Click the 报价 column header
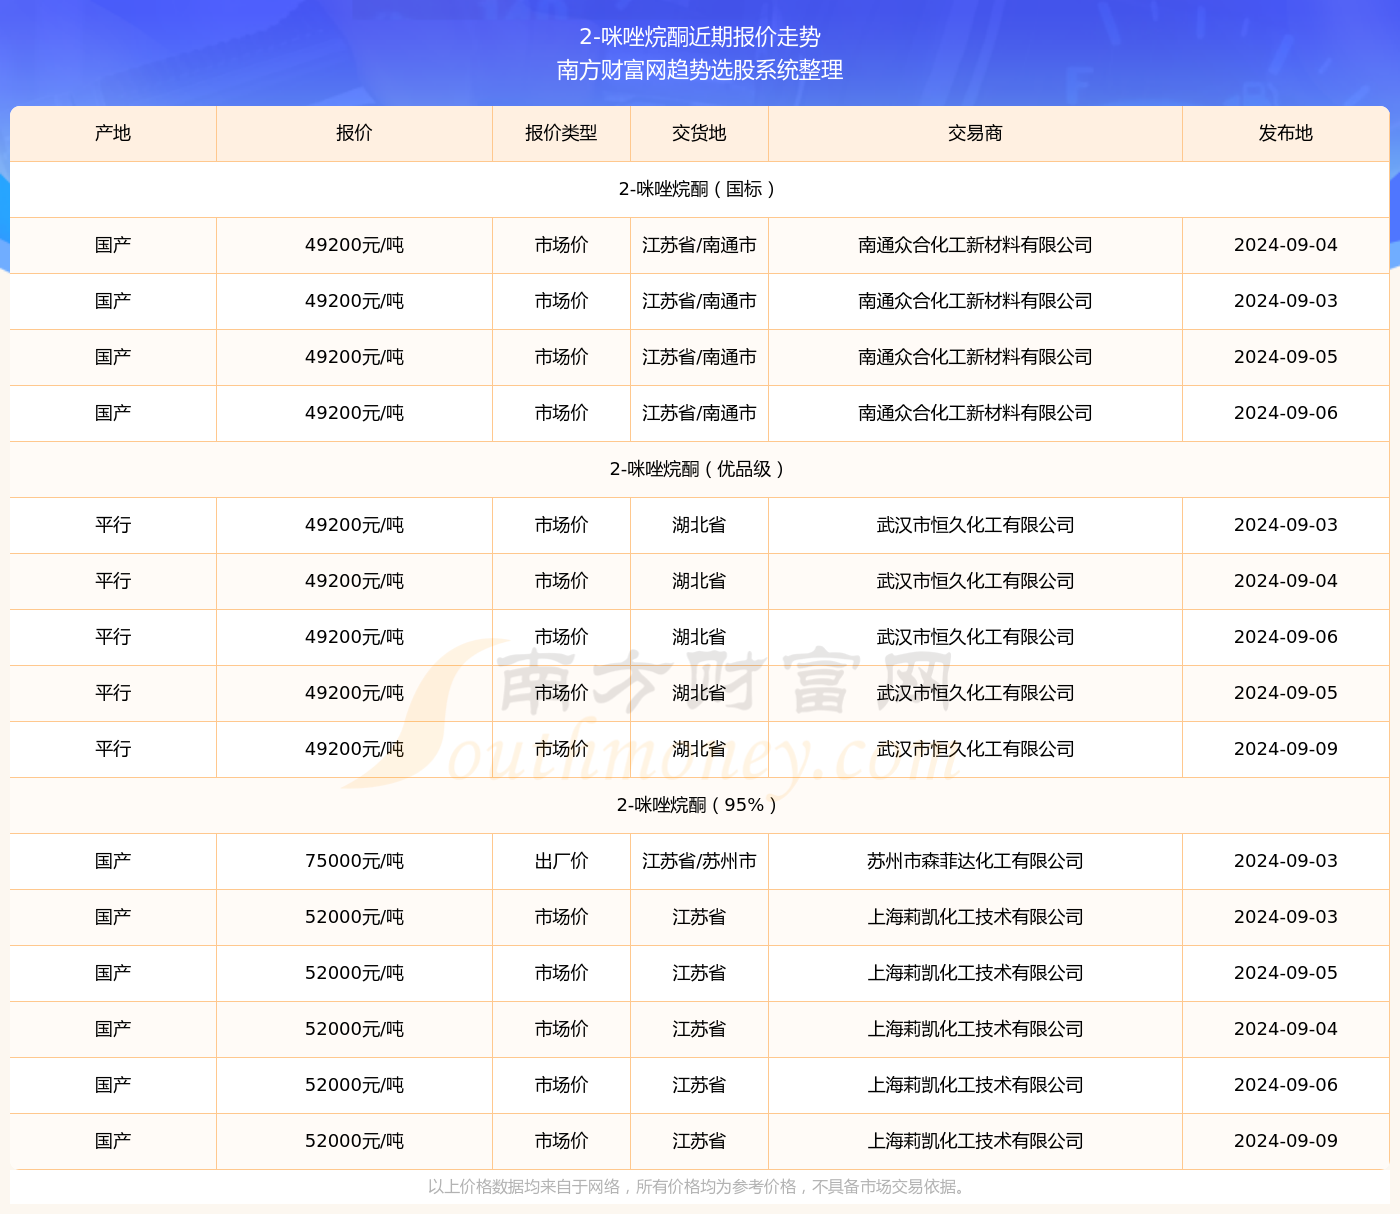This screenshot has width=1400, height=1214. [354, 133]
